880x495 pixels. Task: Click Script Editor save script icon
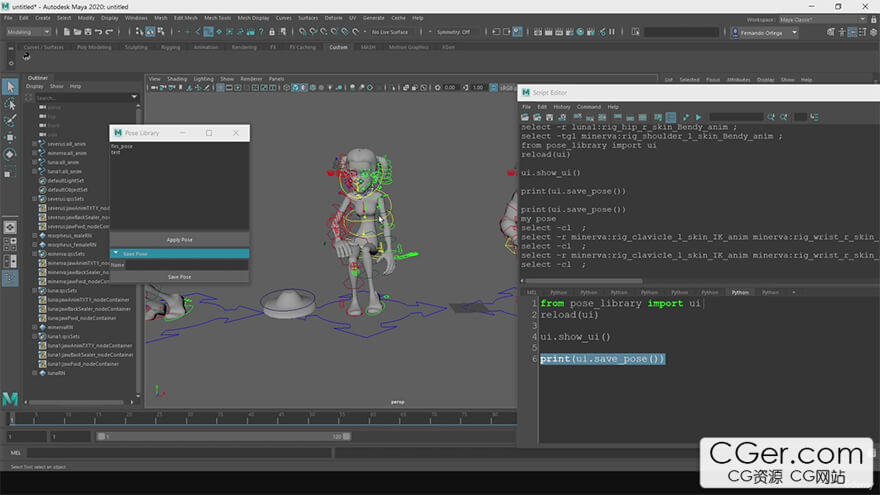point(549,117)
